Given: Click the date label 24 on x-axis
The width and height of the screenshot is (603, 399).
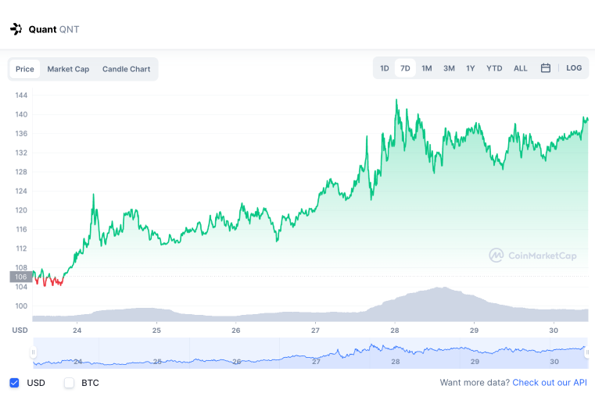Looking at the screenshot, I should point(77,330).
